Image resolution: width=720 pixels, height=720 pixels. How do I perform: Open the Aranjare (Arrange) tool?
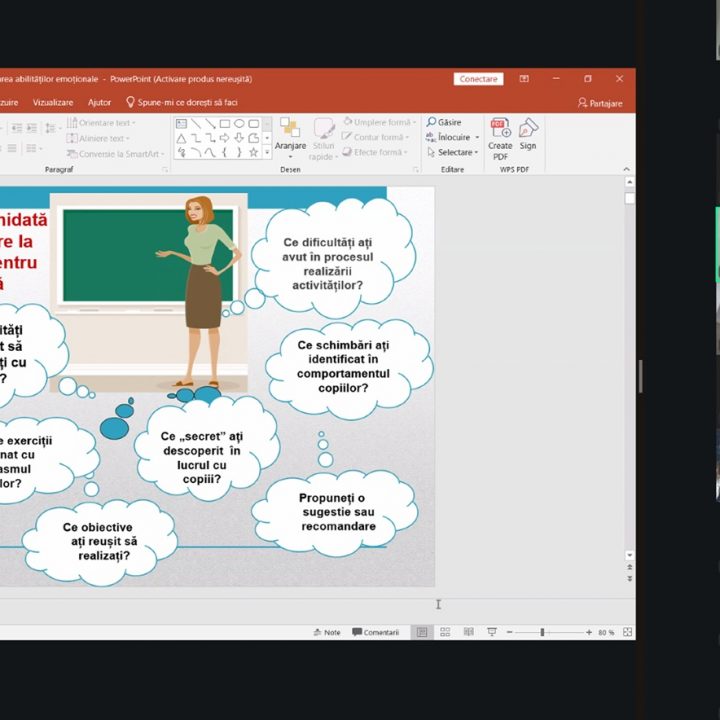[290, 135]
